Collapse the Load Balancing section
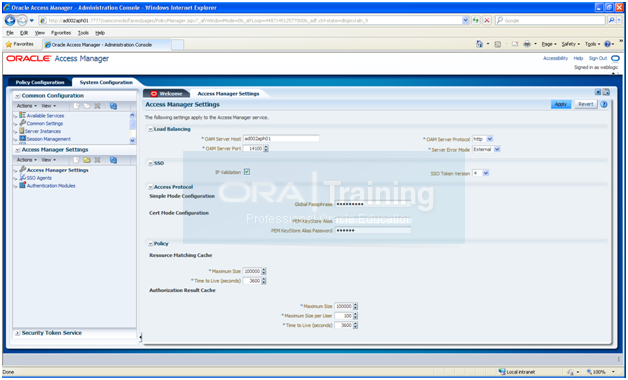Viewport: 628px width, 380px height. coord(151,129)
